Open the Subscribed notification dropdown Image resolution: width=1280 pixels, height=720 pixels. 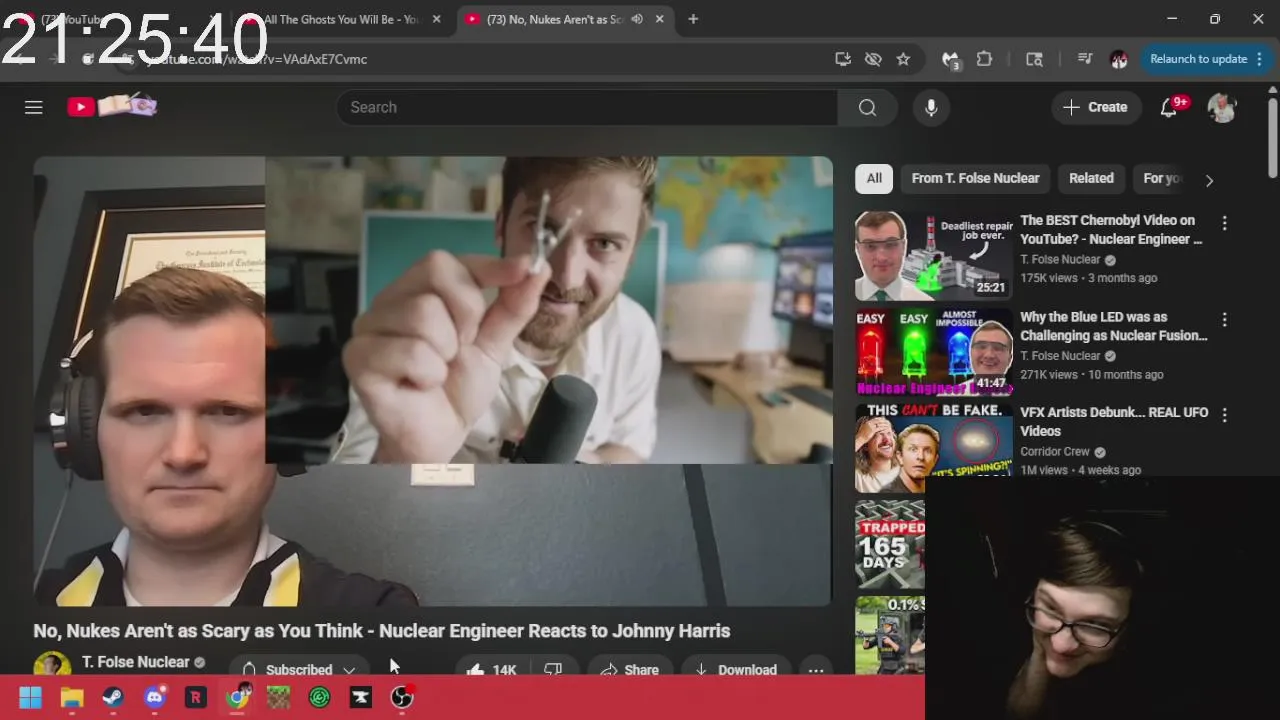(298, 669)
